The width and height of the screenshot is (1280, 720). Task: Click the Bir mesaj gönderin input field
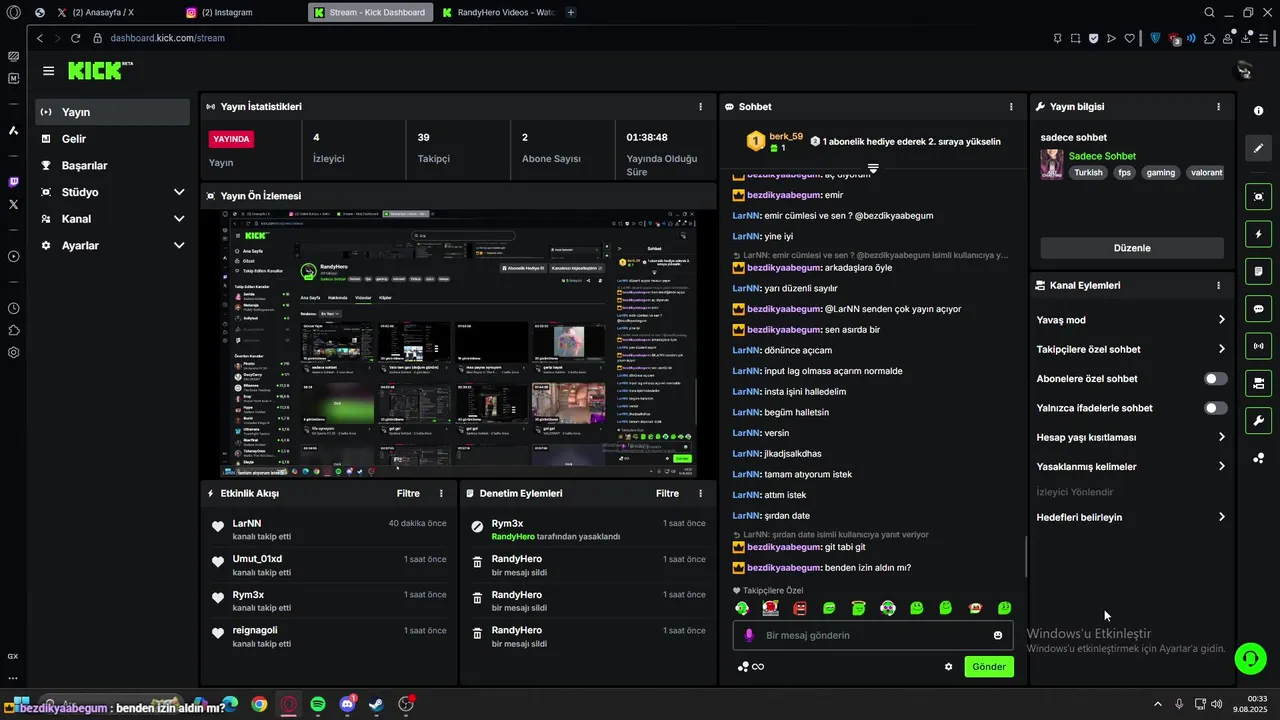873,635
